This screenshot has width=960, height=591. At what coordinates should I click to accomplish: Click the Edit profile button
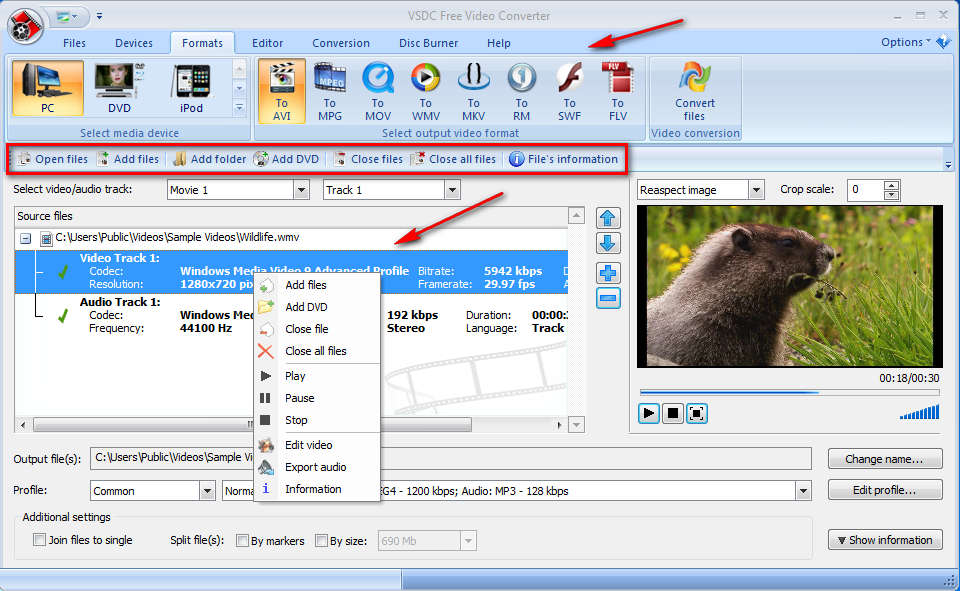pyautogui.click(x=885, y=490)
